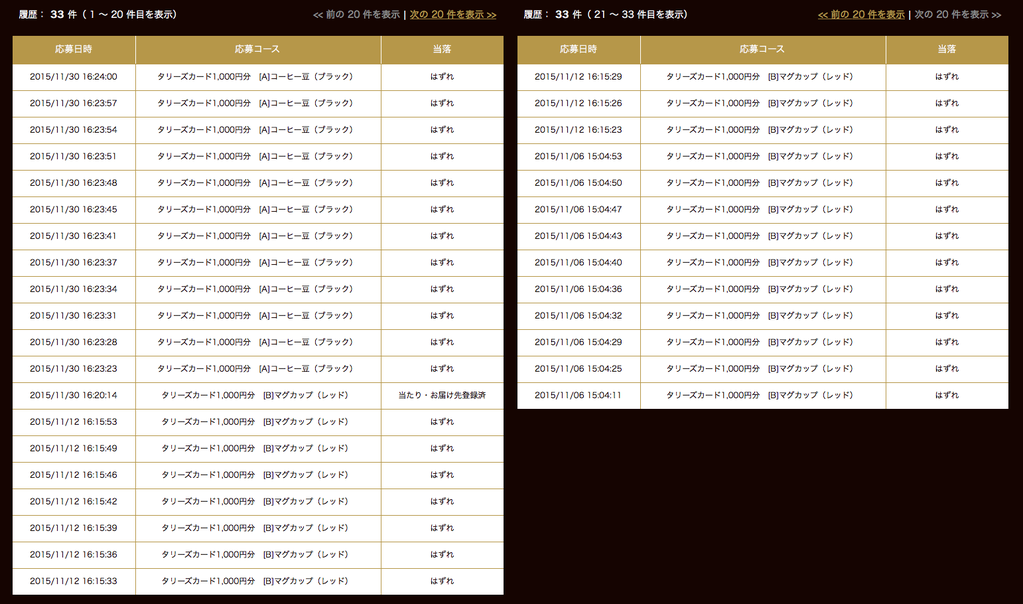The width and height of the screenshot is (1023, 604).
Task: Select date 2015/11/06 15:04:43
Action: pos(579,236)
